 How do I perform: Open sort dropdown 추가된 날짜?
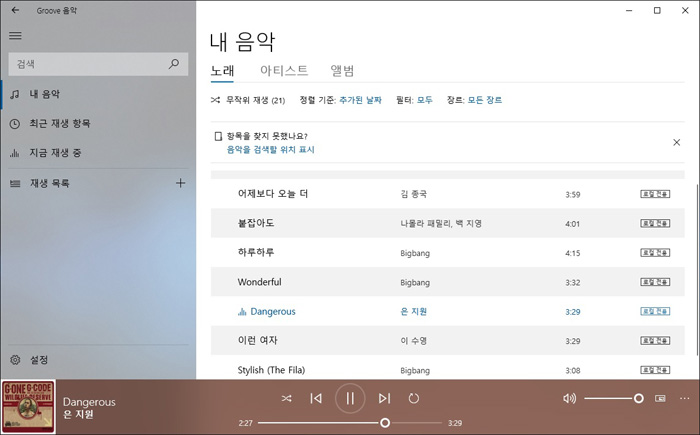[x=360, y=100]
